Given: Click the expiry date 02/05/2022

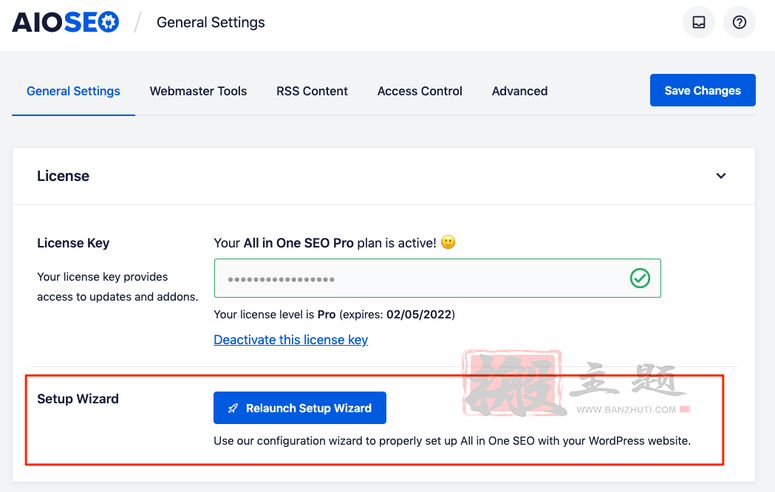Looking at the screenshot, I should (x=419, y=314).
